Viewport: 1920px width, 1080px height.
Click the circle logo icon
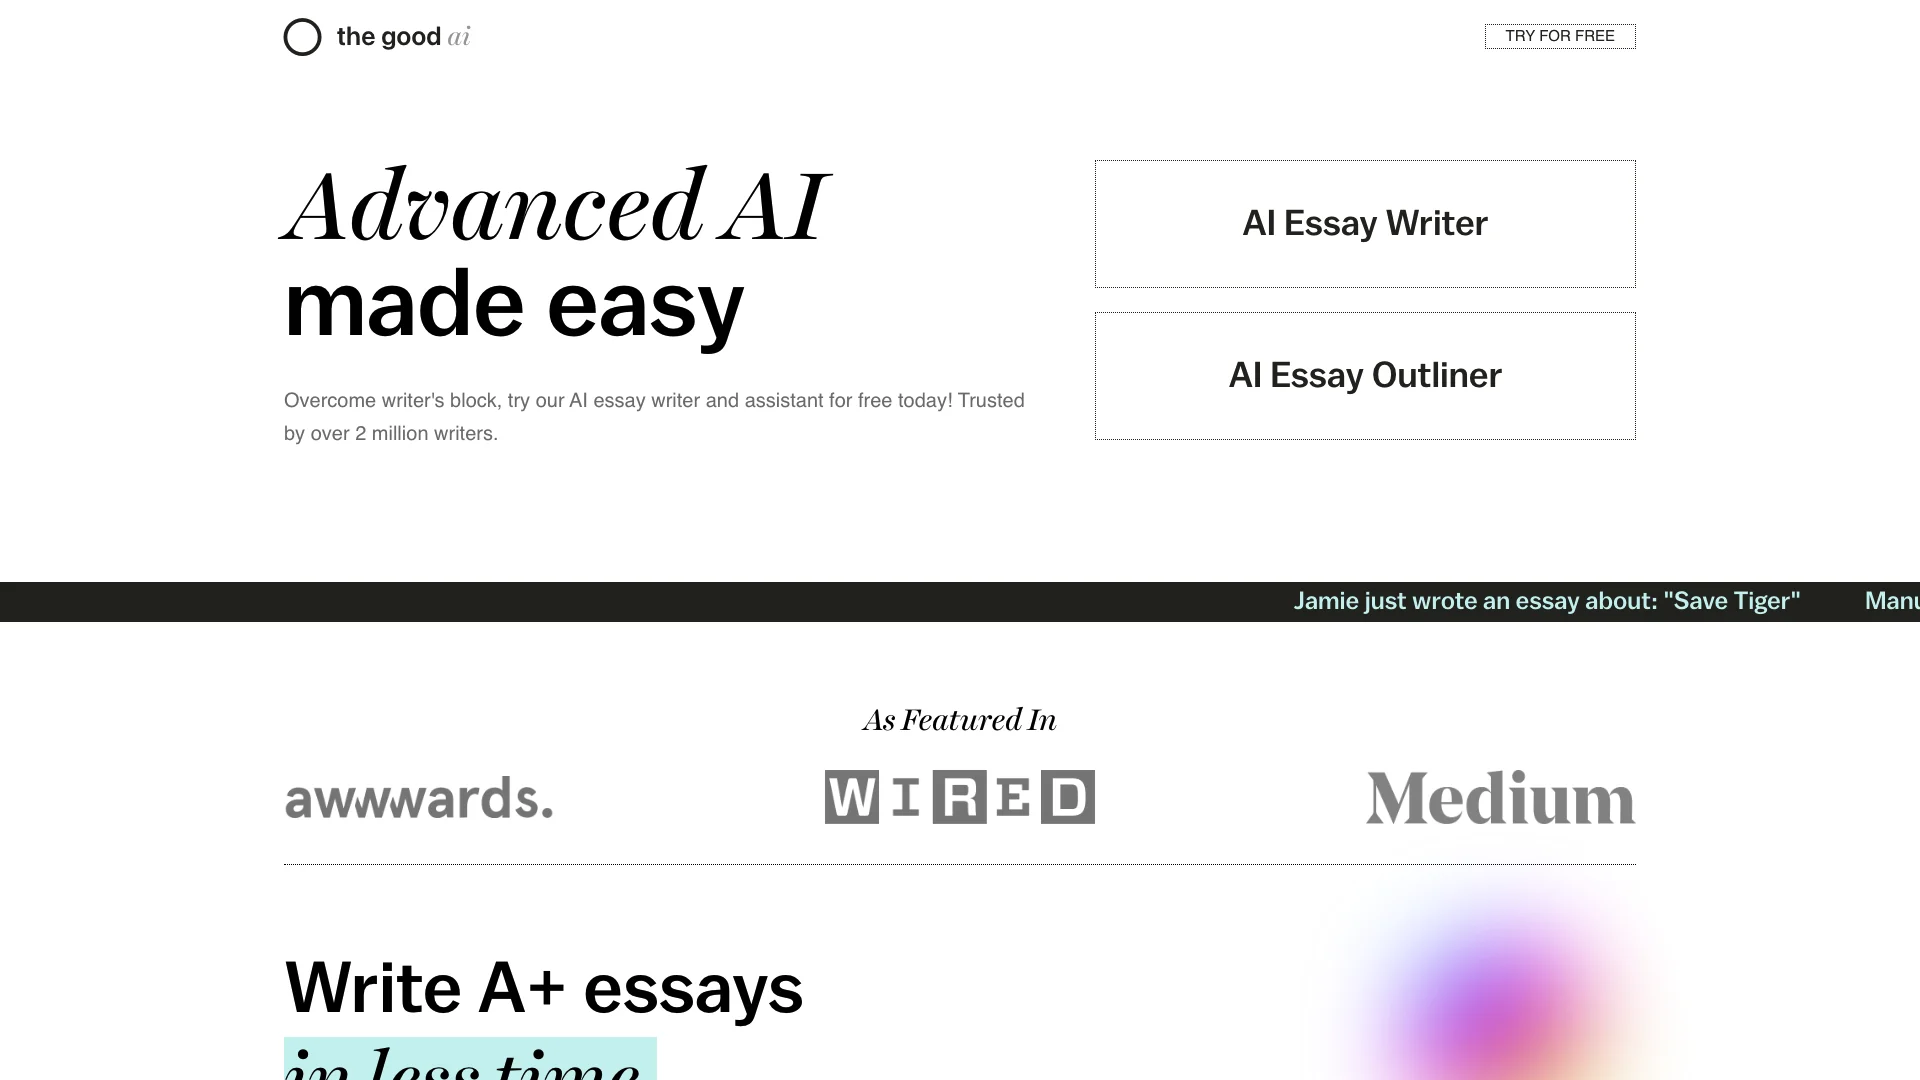click(x=301, y=37)
